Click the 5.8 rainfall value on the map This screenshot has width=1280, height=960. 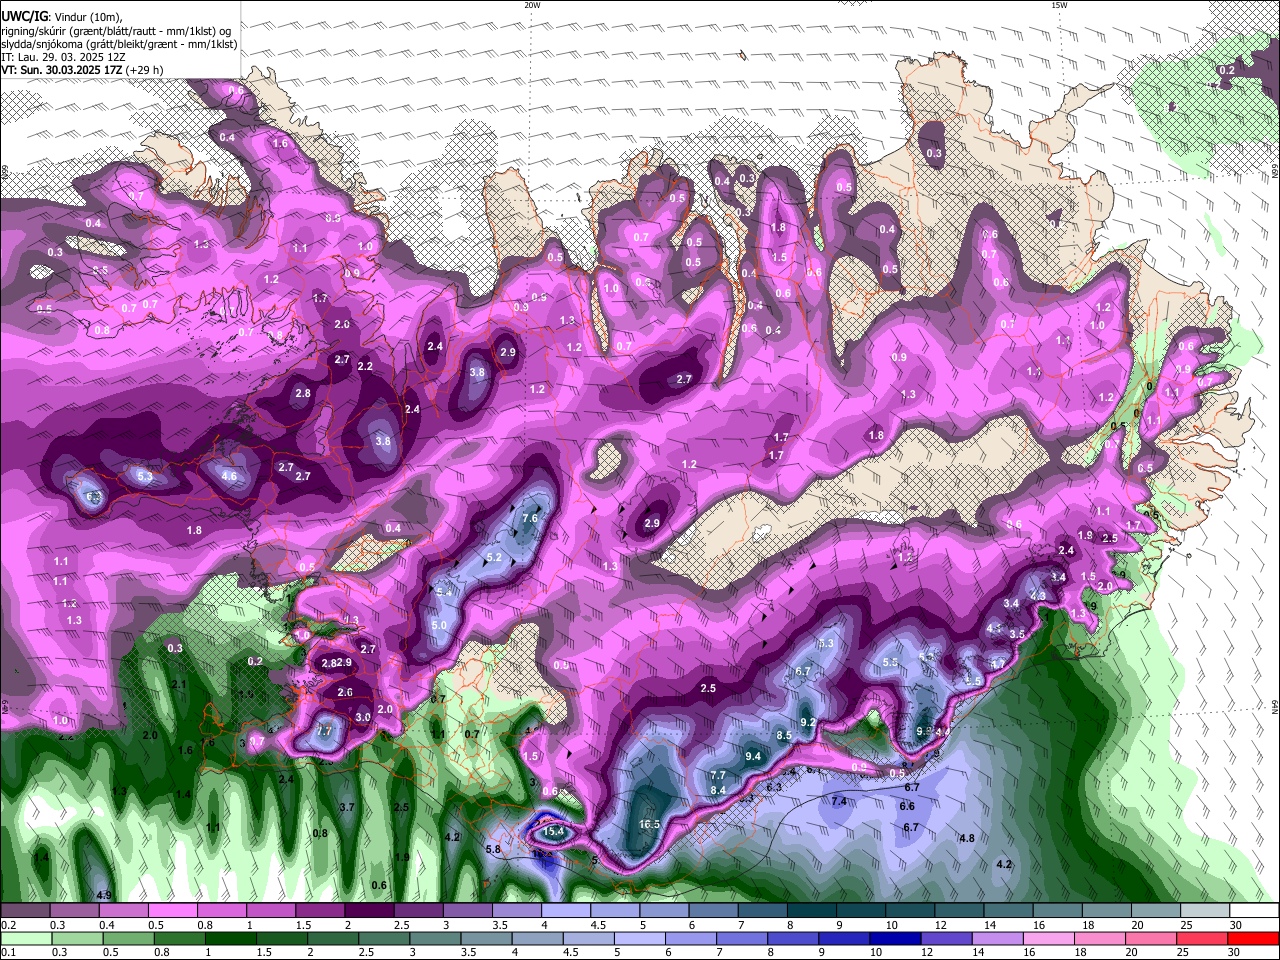(493, 849)
